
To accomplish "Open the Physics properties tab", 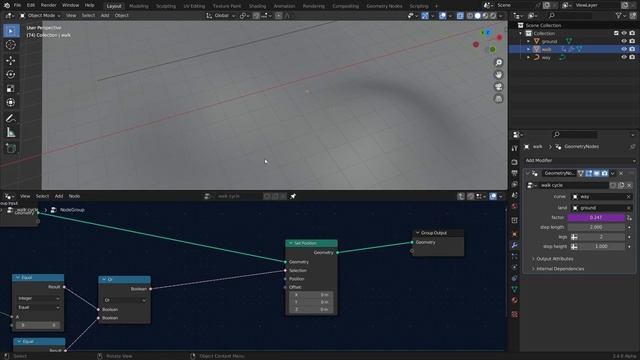I will [x=515, y=267].
